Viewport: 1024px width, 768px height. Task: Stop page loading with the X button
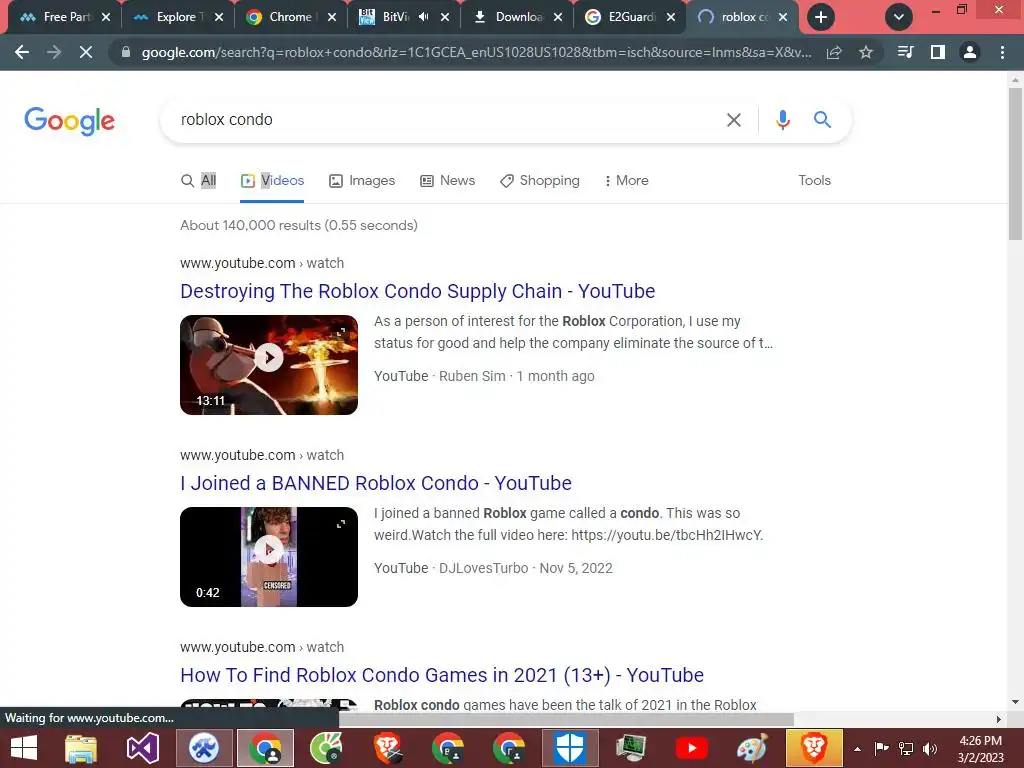[86, 52]
